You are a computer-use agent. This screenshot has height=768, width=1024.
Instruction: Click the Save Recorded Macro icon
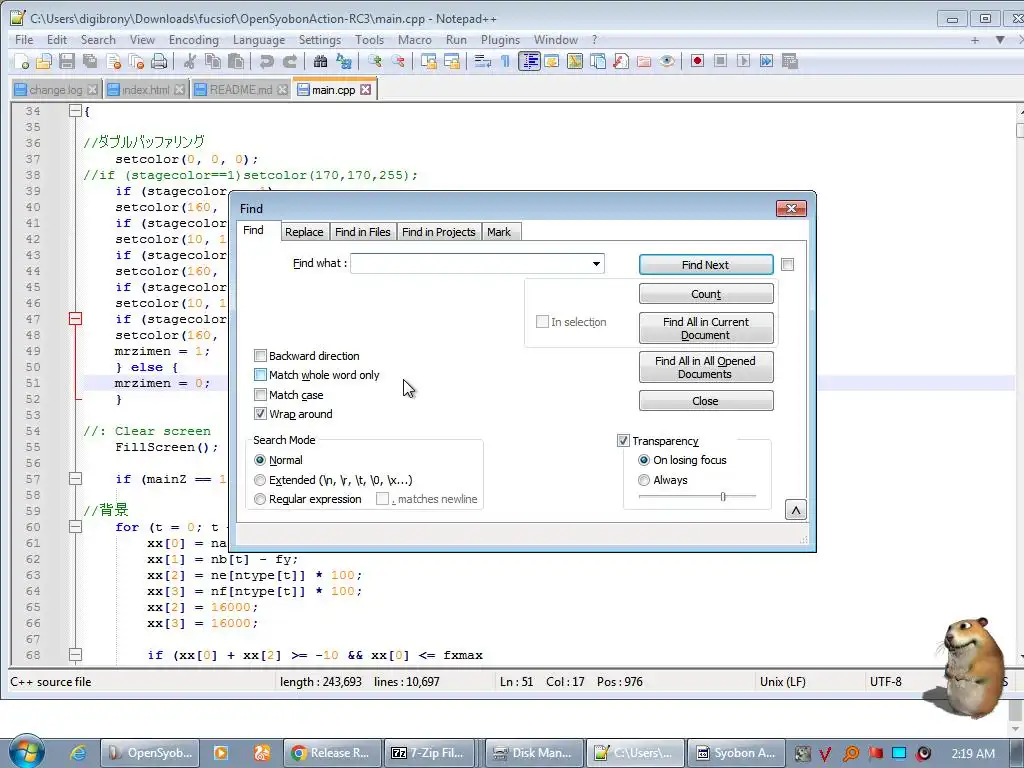click(x=790, y=61)
